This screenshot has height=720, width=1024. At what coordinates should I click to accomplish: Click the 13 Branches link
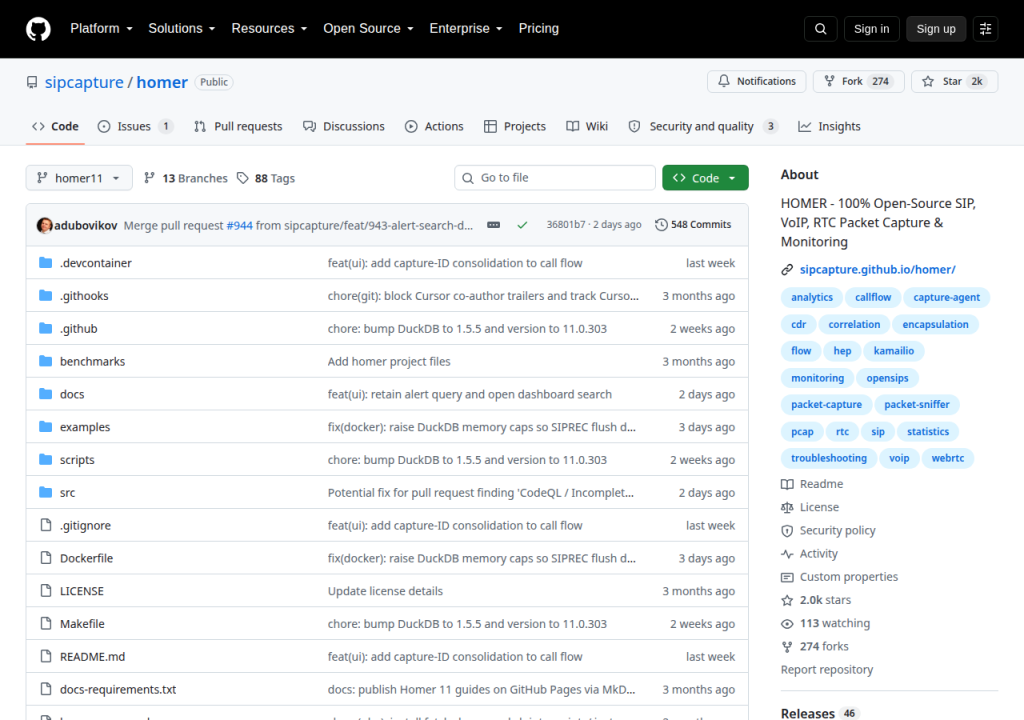tap(186, 178)
